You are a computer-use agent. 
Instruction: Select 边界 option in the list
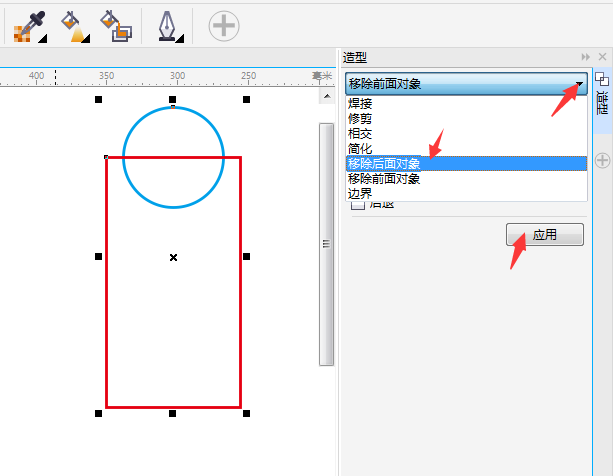point(360,193)
